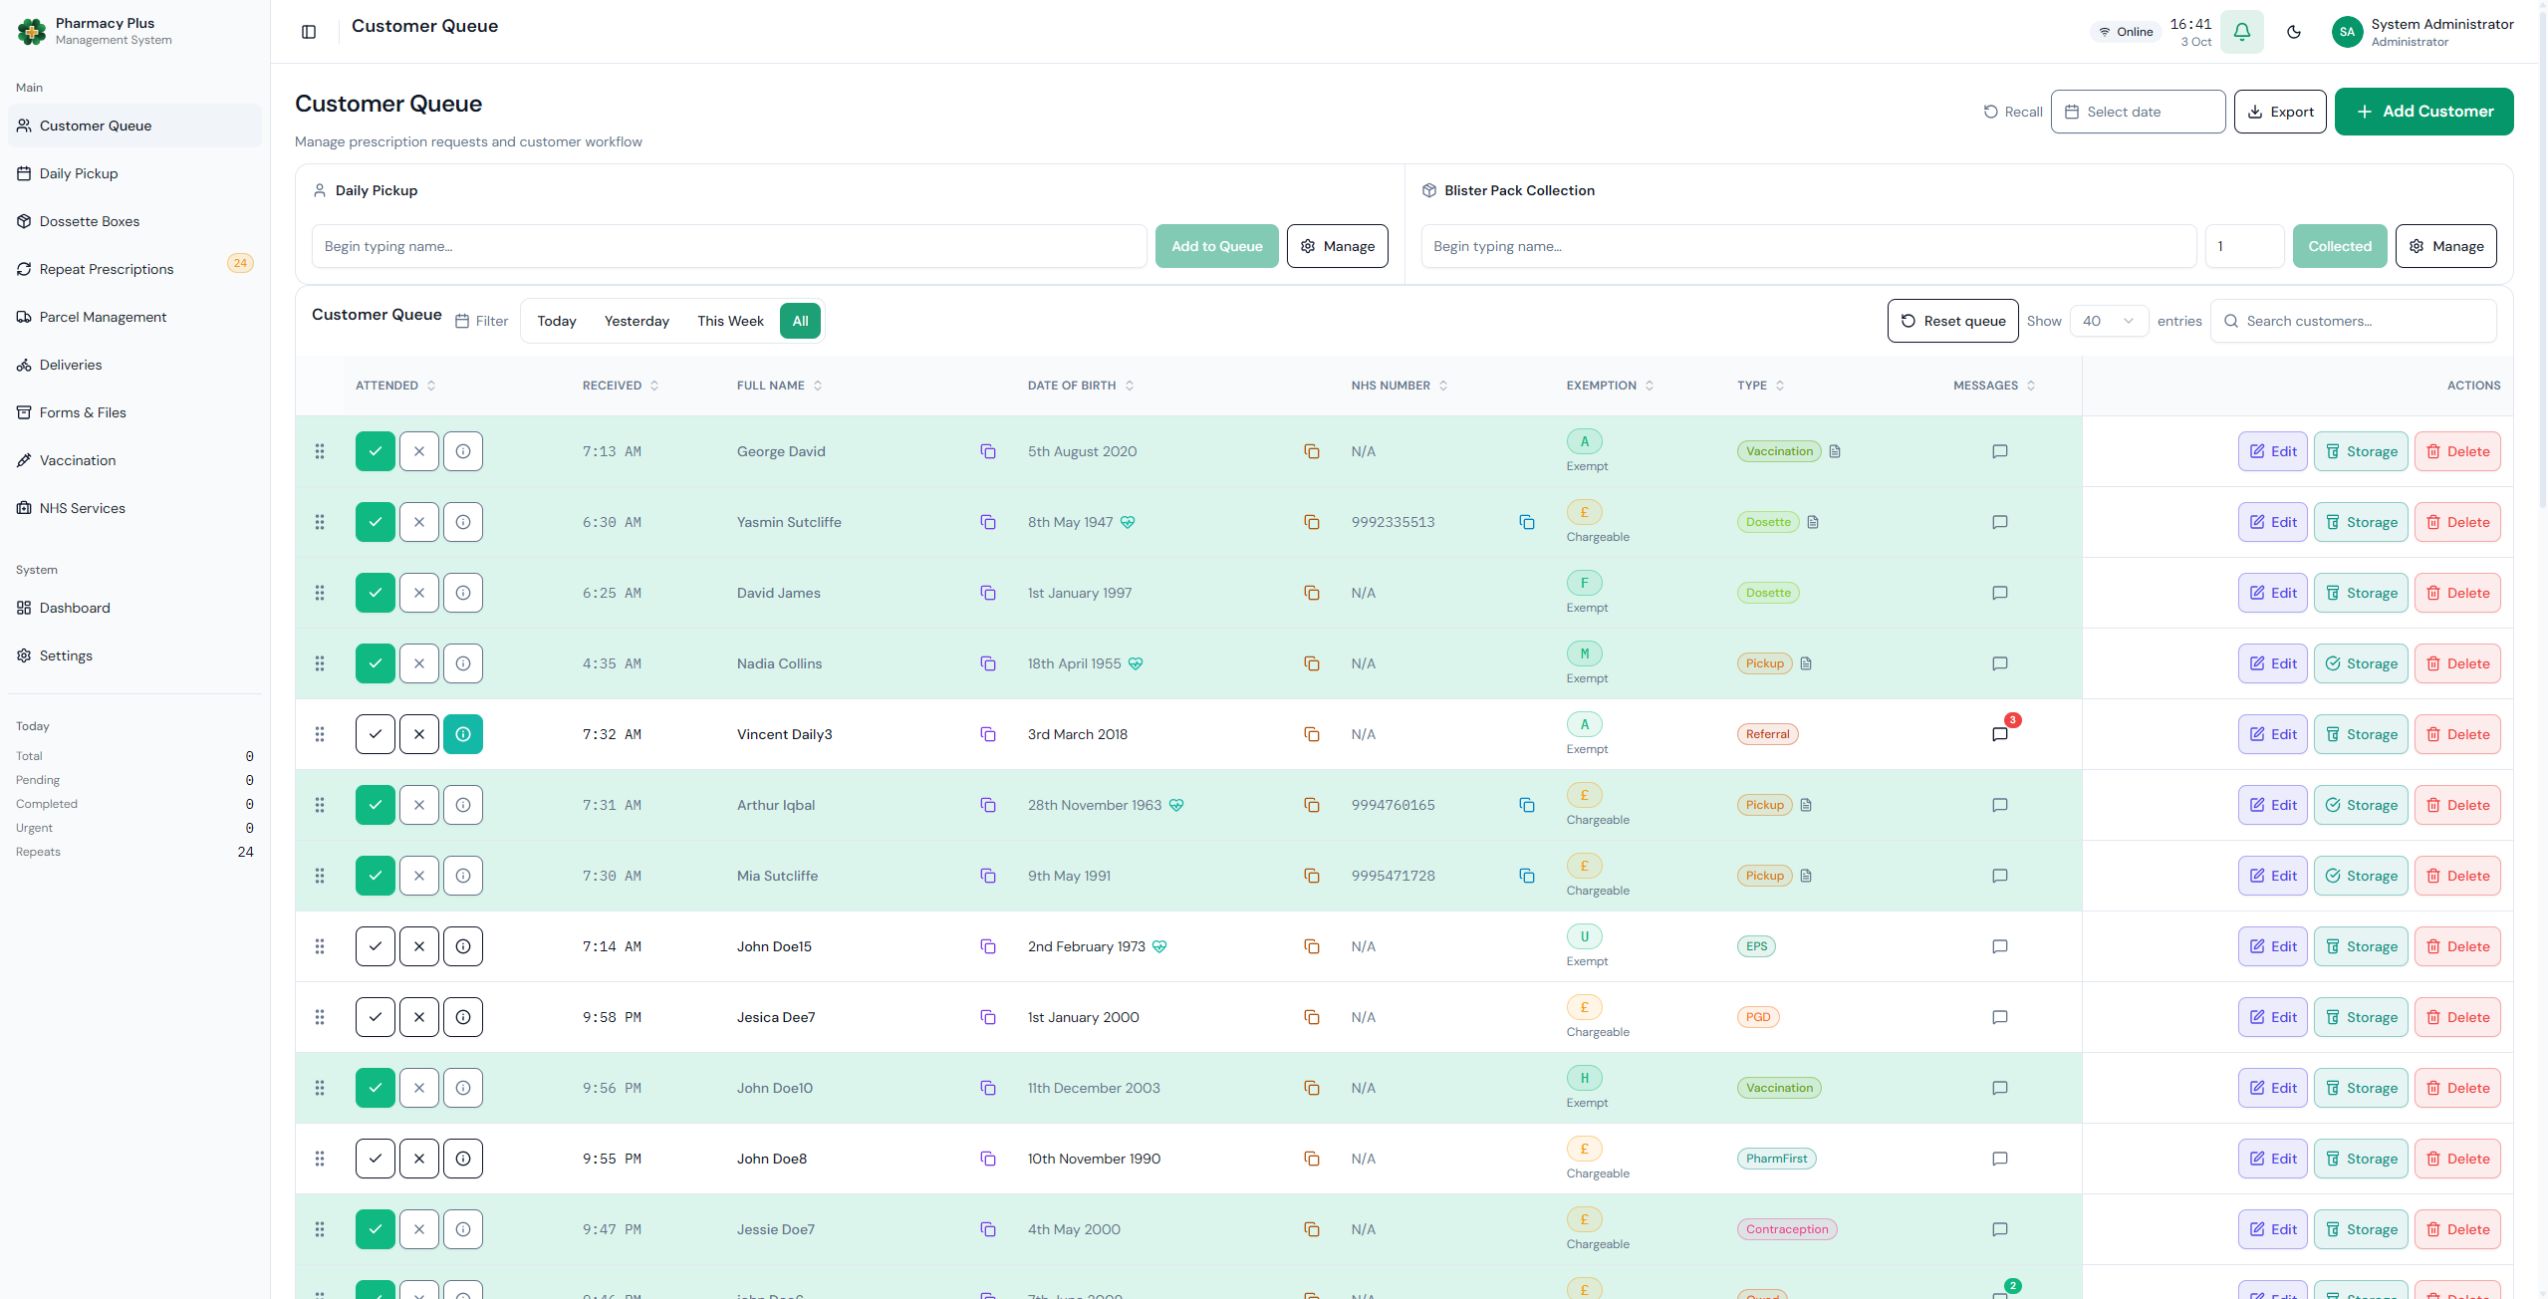Viewport: 2548px width, 1299px height.
Task: Uncheck attended for Yasmin Sutcliffe
Action: pyautogui.click(x=375, y=522)
